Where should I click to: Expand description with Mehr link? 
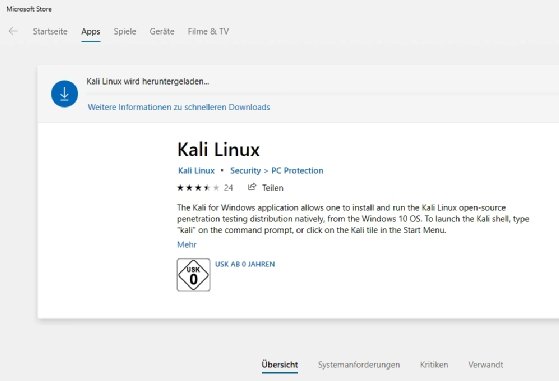[187, 244]
